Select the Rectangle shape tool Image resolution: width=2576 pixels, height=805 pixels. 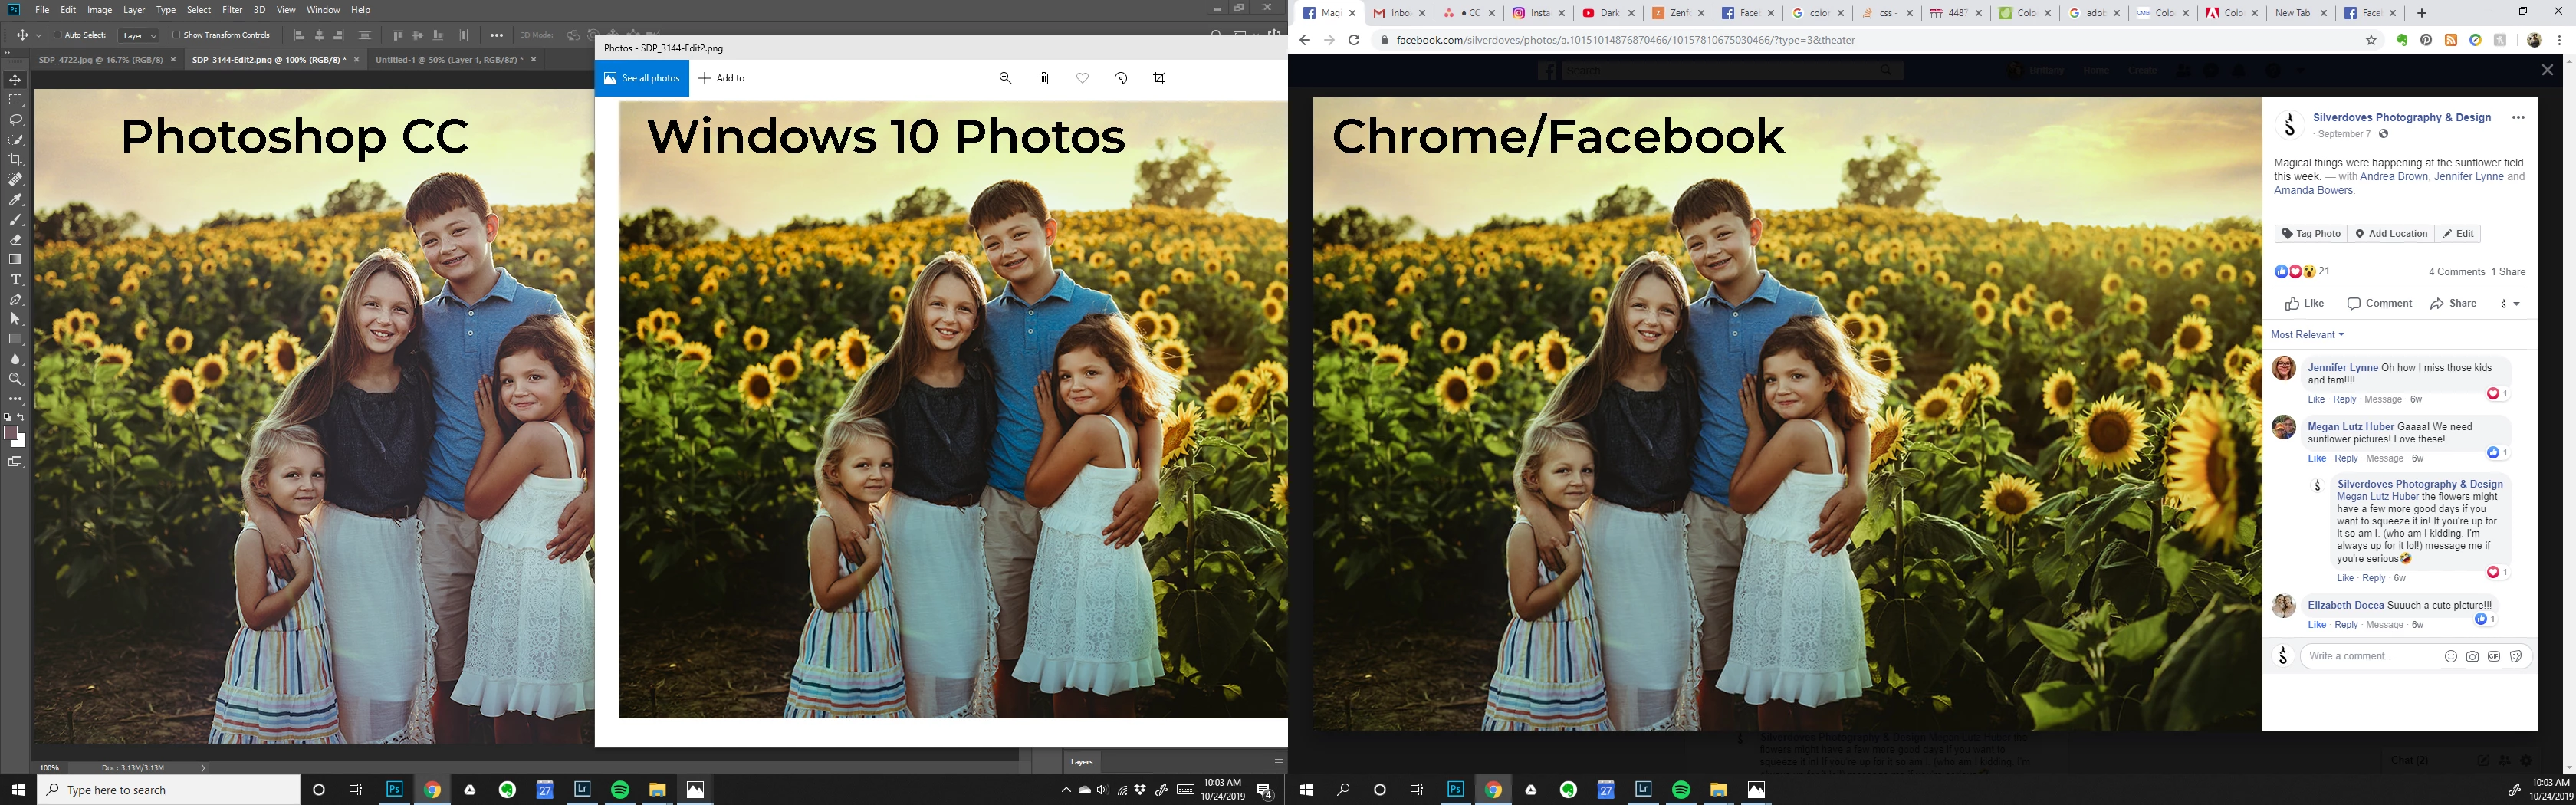pos(15,339)
